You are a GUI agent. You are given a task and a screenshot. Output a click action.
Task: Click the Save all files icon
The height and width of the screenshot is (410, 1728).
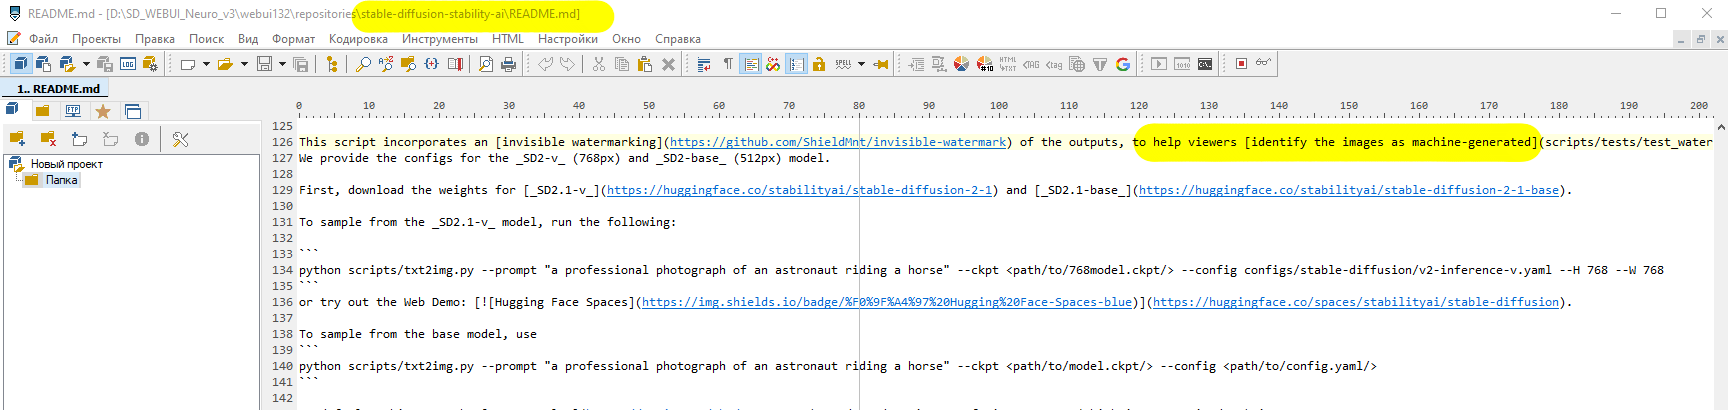tap(301, 64)
